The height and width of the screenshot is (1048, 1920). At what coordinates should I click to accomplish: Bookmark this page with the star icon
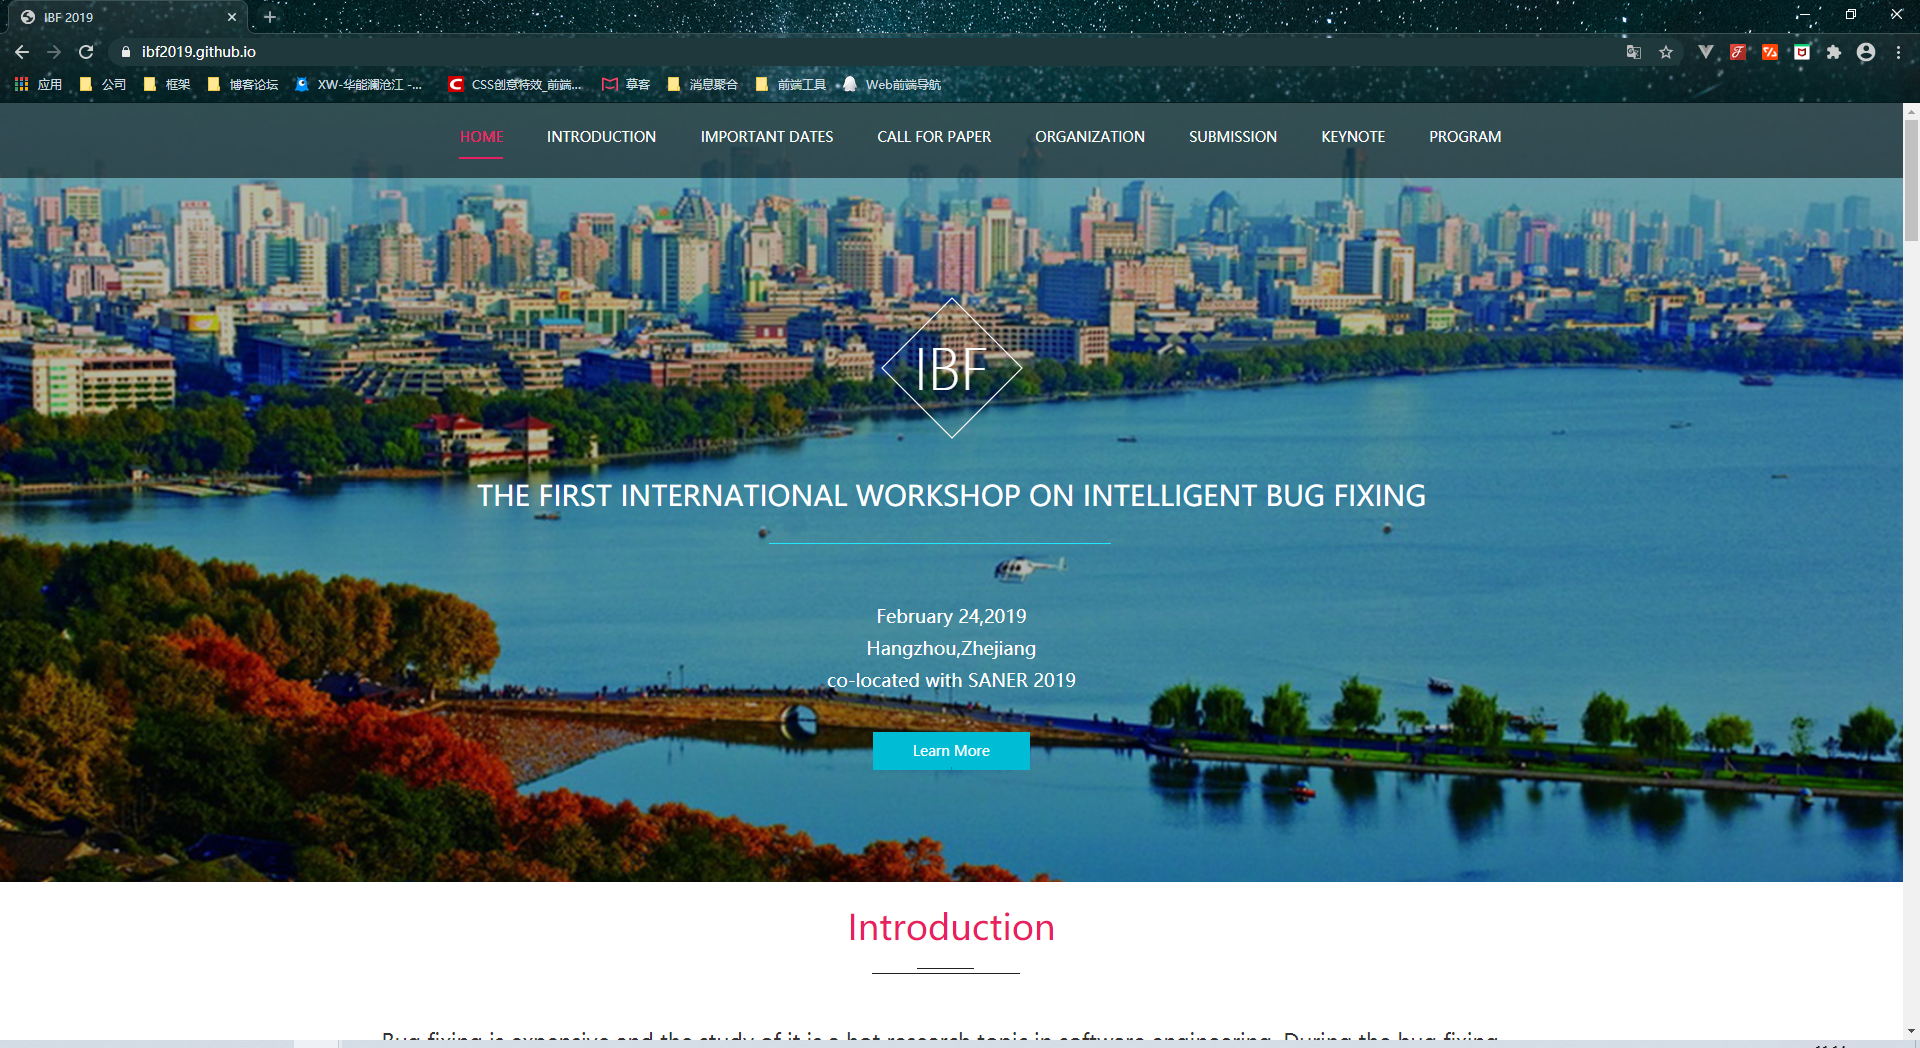(x=1666, y=52)
